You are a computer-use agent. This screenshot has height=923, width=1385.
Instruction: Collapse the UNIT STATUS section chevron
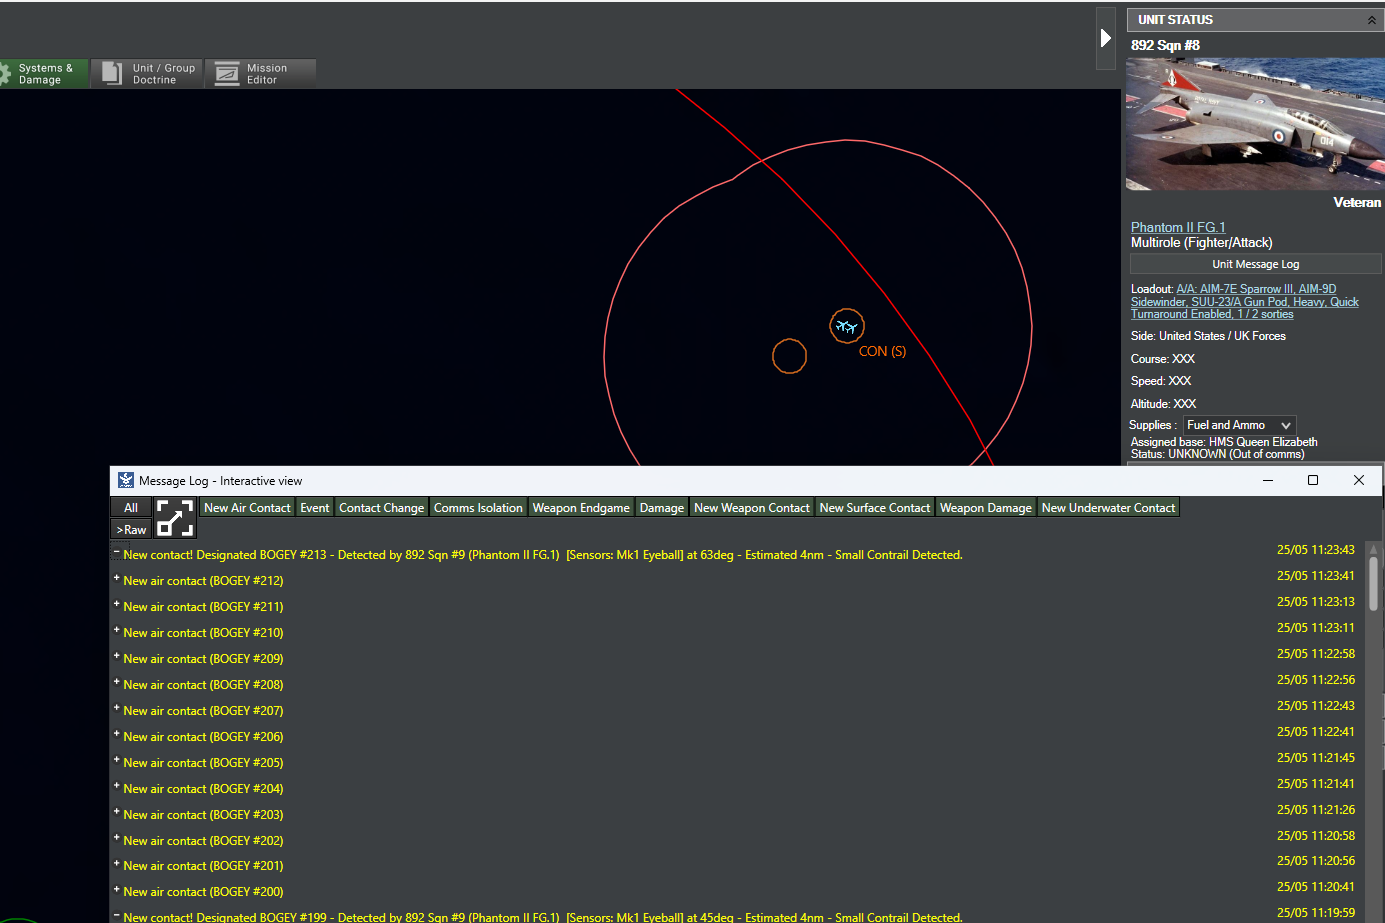click(1372, 20)
